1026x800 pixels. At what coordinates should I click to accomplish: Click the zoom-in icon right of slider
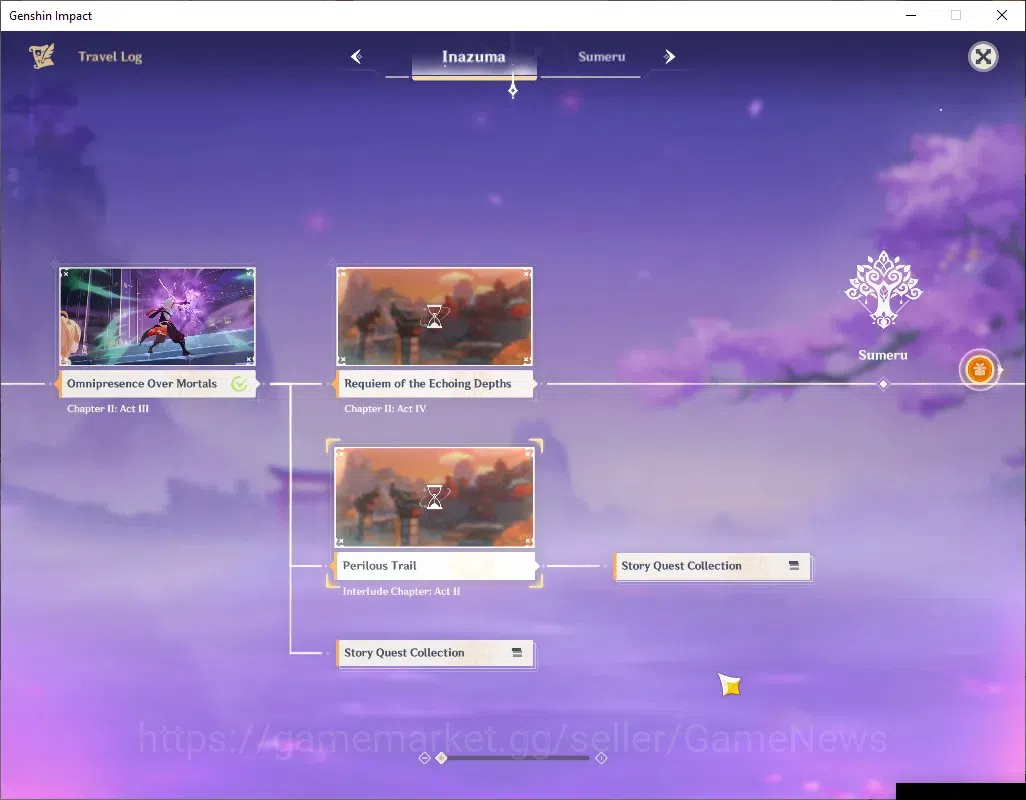click(601, 757)
